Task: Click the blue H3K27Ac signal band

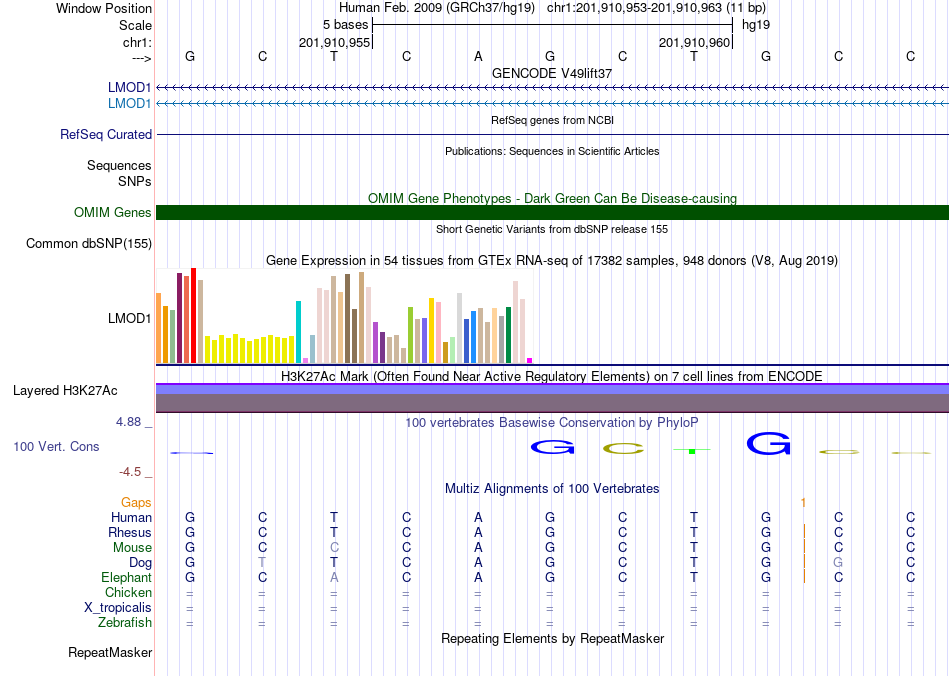Action: (552, 389)
